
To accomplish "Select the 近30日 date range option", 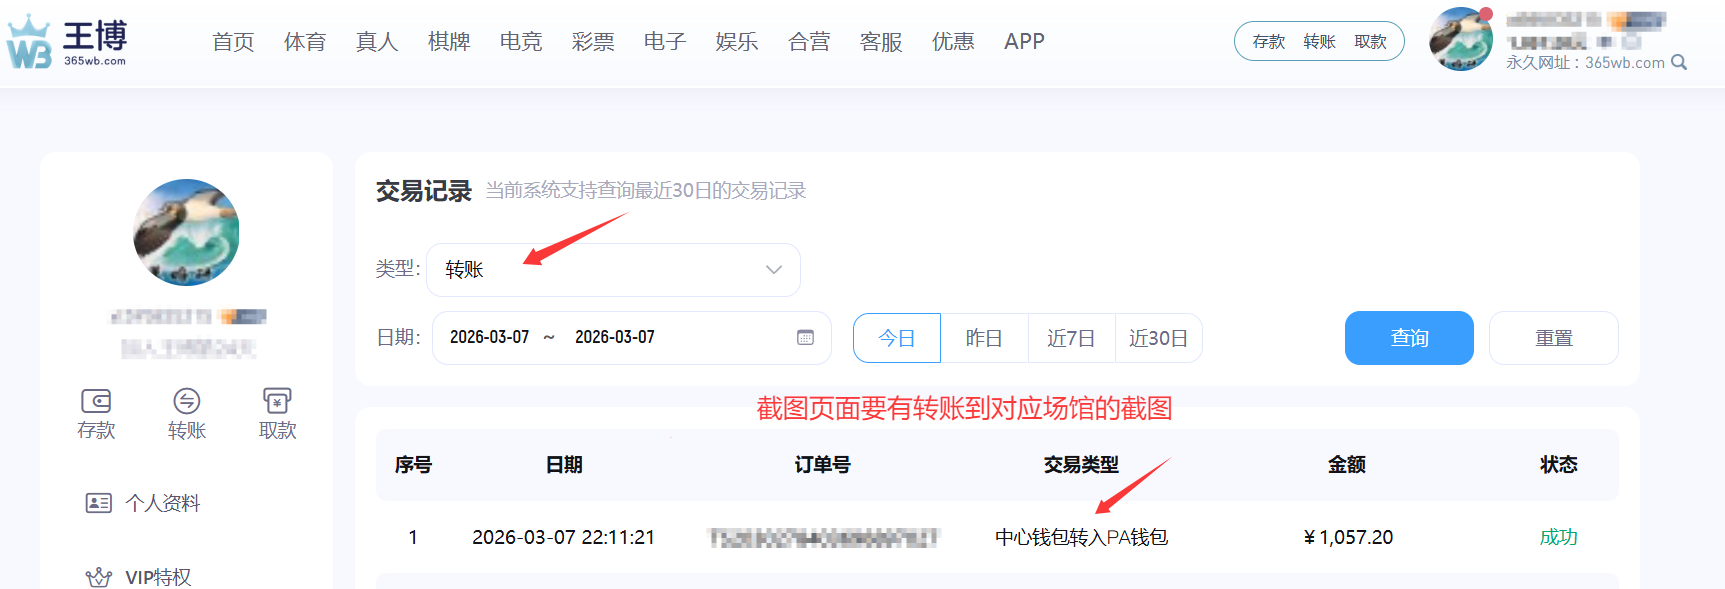I will point(1158,338).
